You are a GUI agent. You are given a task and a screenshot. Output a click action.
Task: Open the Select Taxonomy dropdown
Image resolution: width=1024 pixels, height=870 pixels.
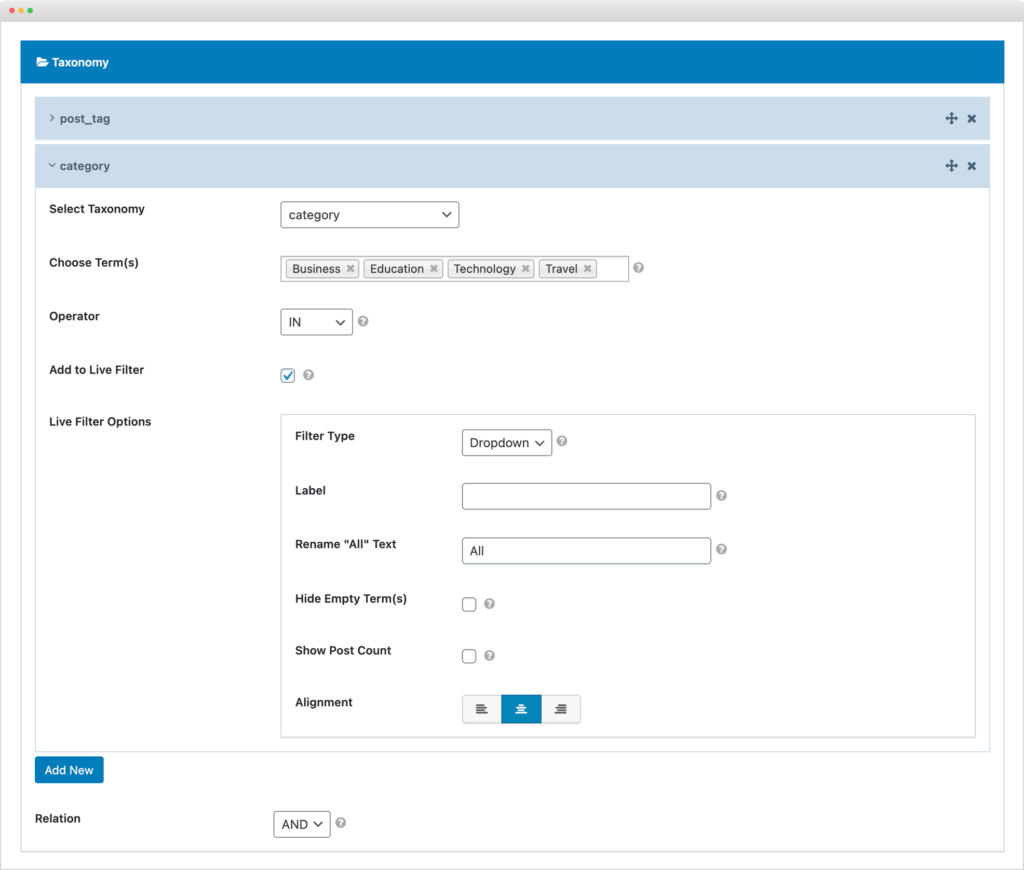pos(370,215)
